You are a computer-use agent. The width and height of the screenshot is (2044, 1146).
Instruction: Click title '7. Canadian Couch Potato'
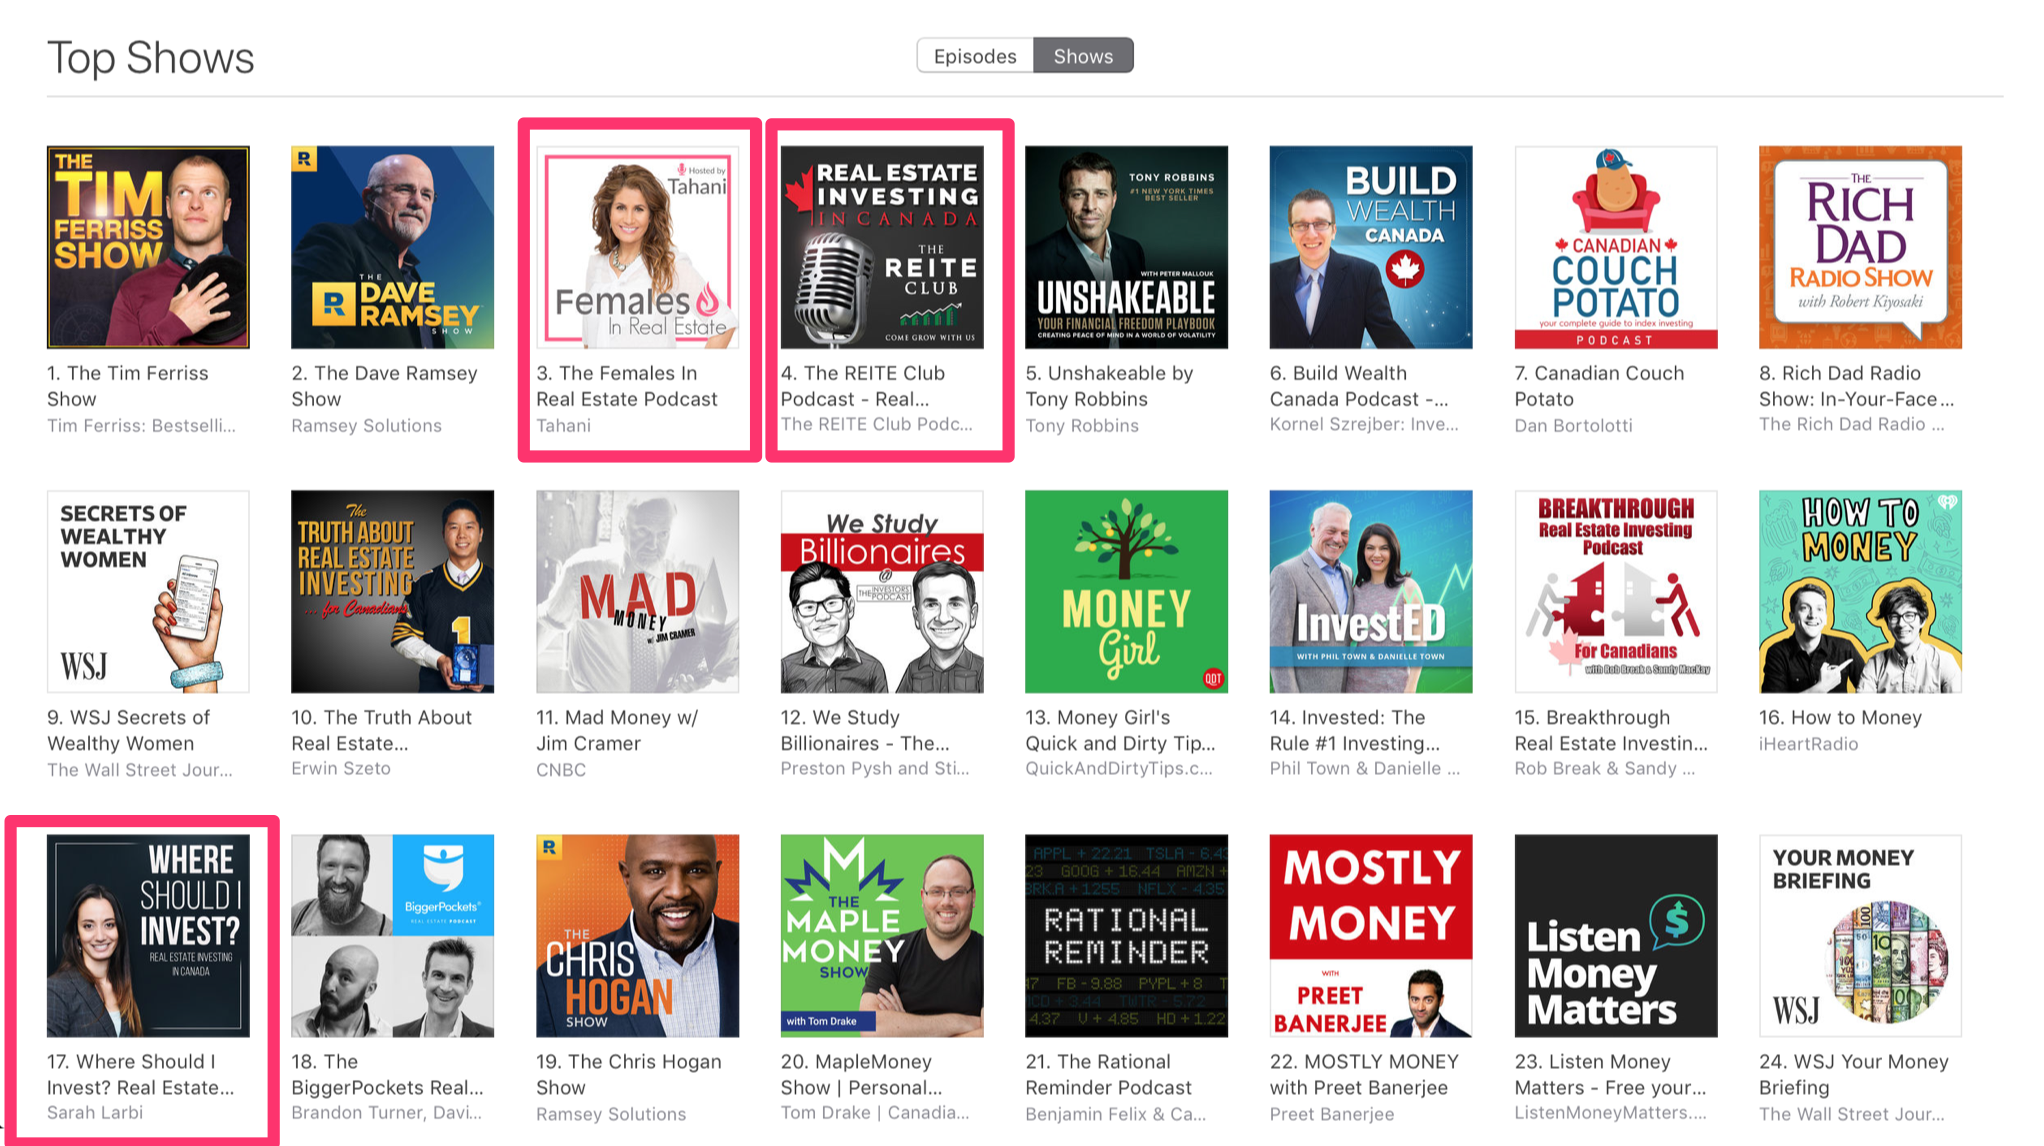tap(1599, 386)
